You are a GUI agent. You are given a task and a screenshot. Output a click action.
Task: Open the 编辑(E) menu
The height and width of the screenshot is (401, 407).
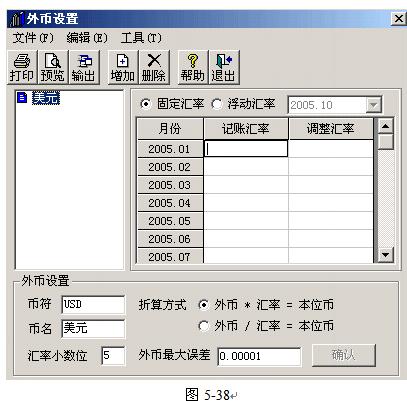click(x=87, y=38)
